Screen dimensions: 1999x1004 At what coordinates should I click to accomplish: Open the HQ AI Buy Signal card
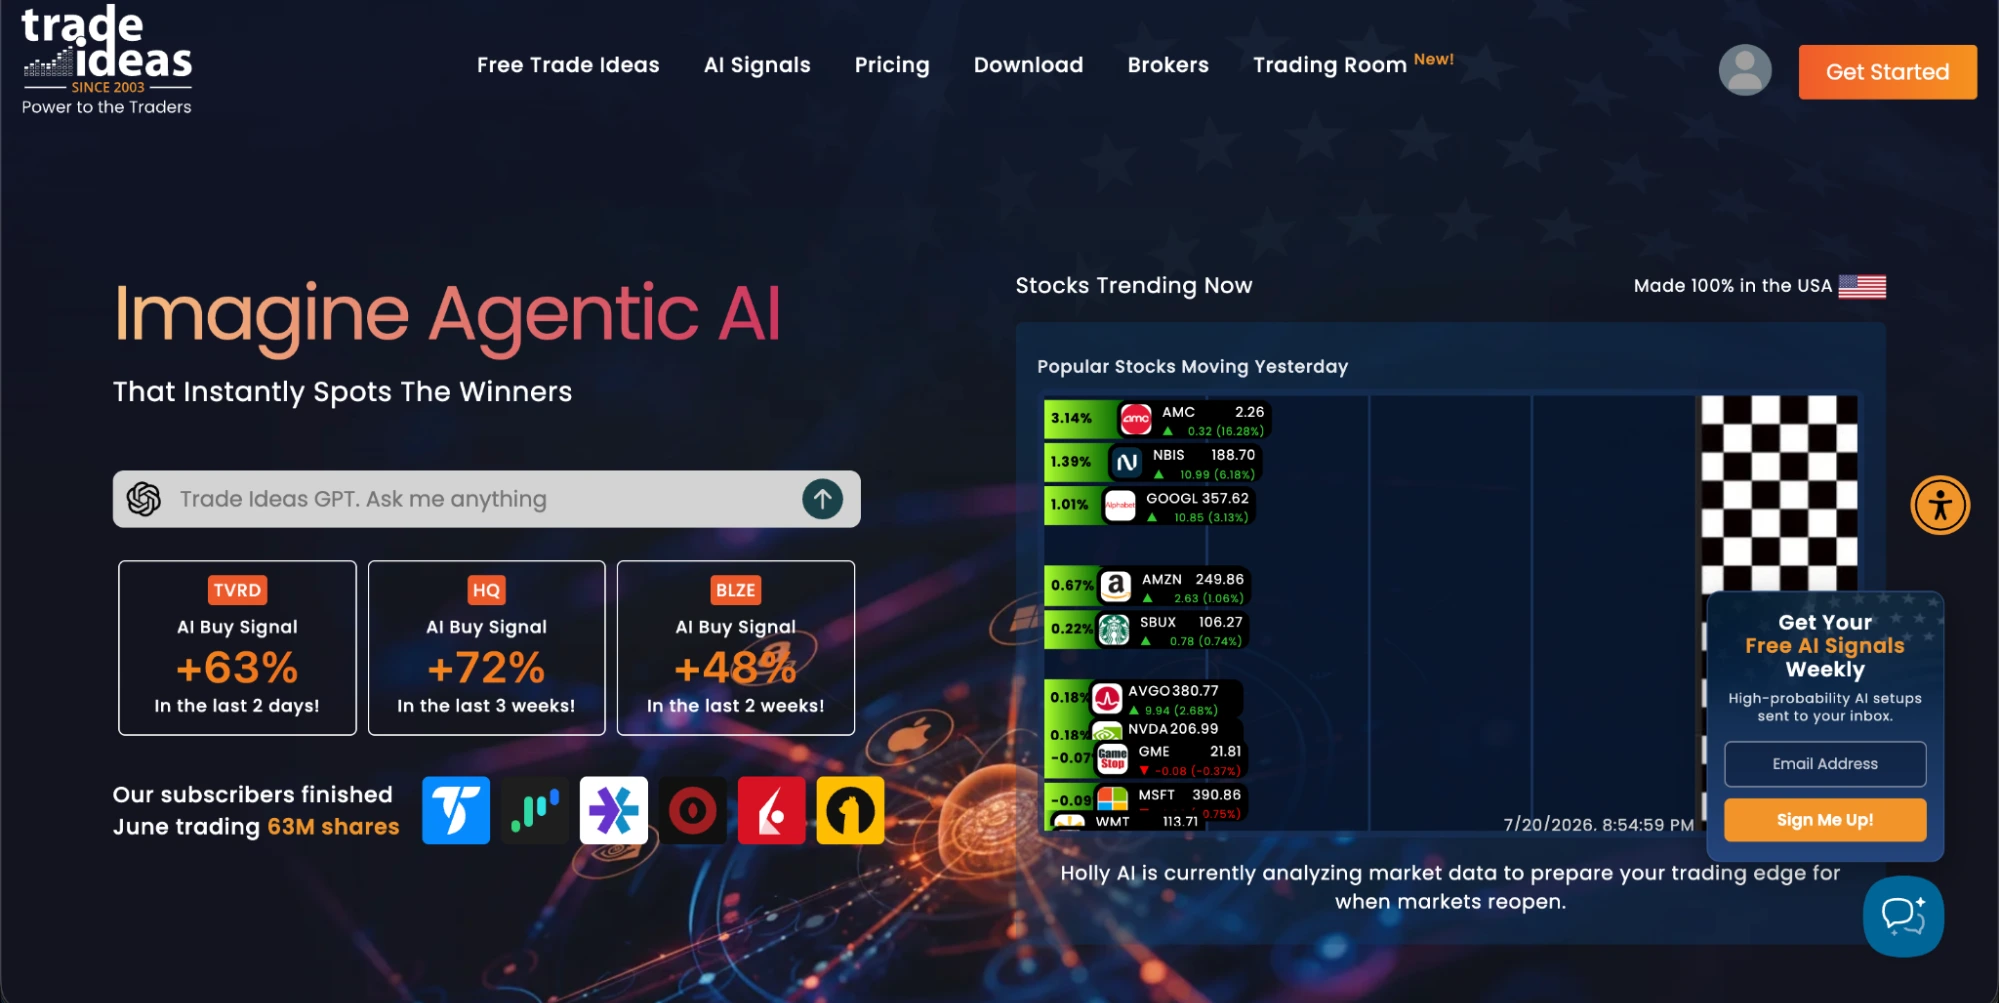[x=486, y=648]
